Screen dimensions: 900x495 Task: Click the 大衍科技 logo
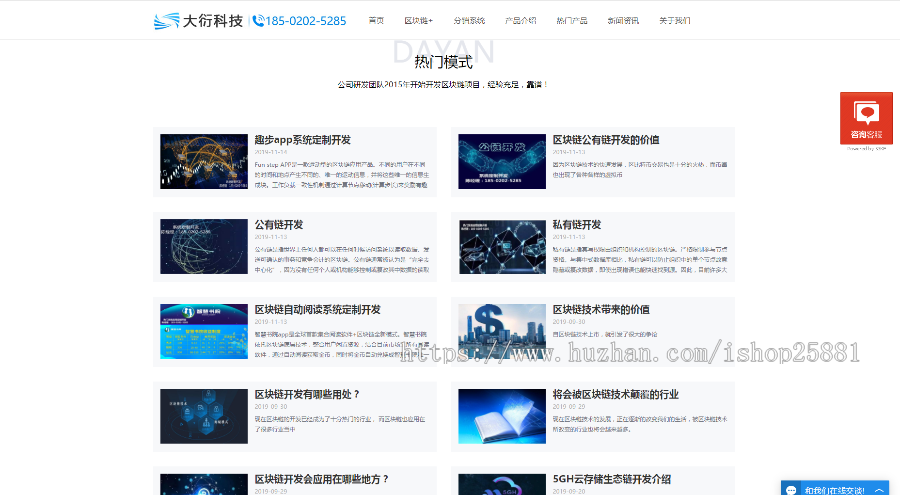pos(198,21)
